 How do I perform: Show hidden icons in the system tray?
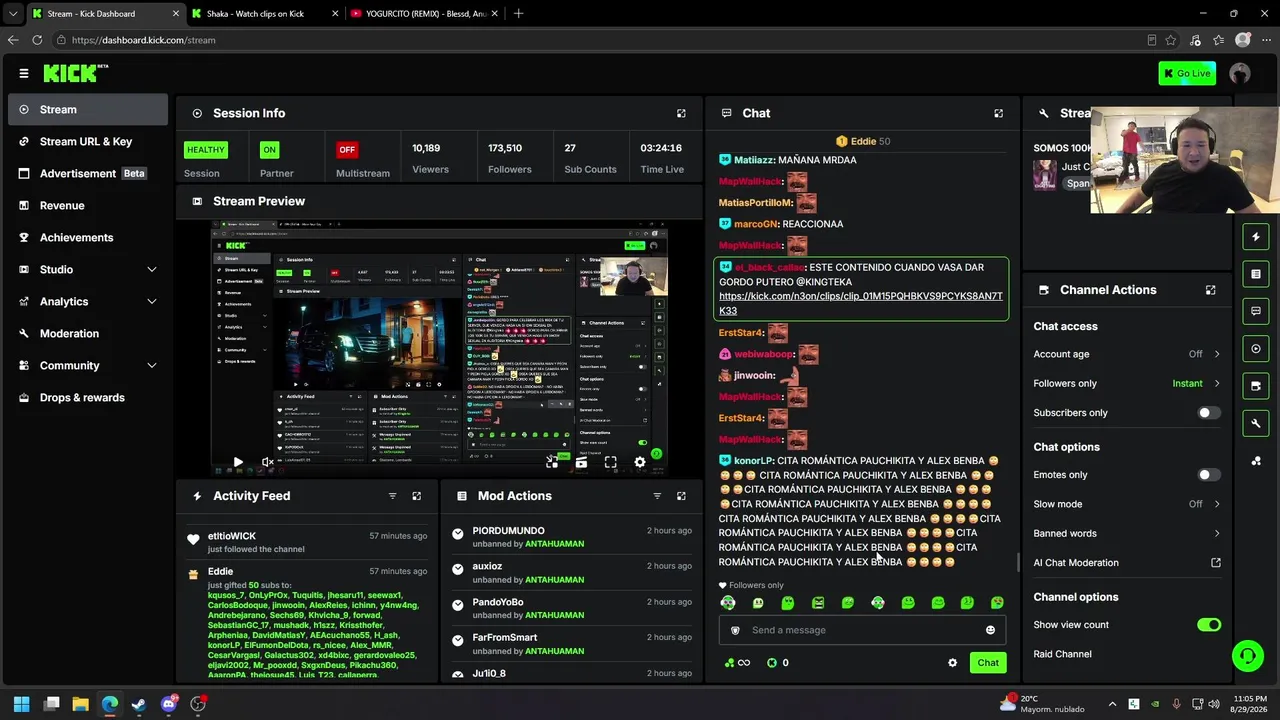coord(1112,705)
